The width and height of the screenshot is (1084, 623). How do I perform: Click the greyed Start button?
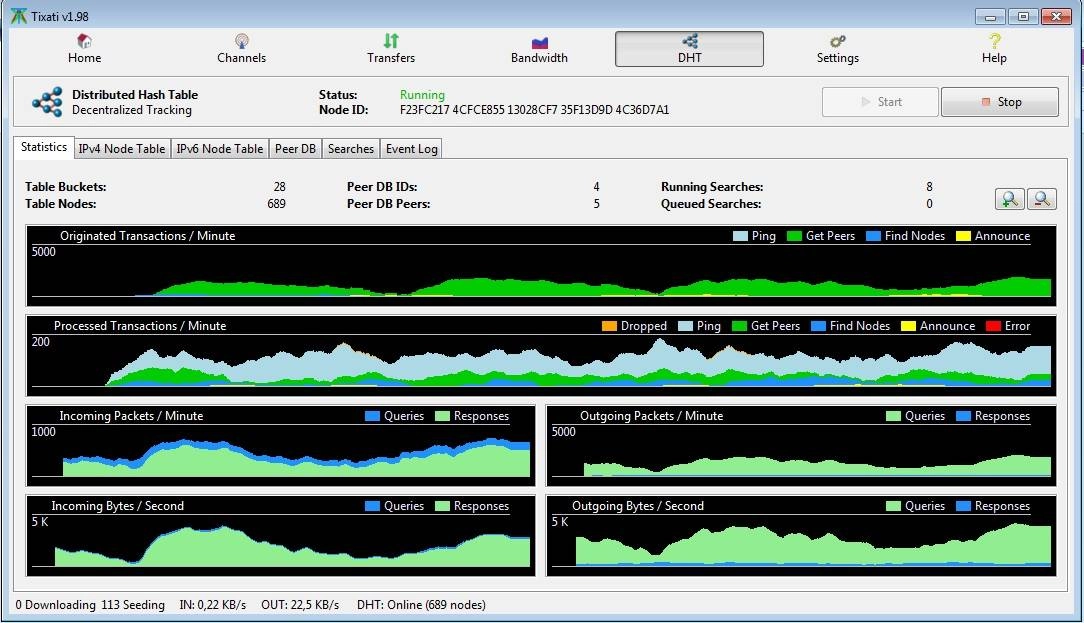click(x=880, y=102)
